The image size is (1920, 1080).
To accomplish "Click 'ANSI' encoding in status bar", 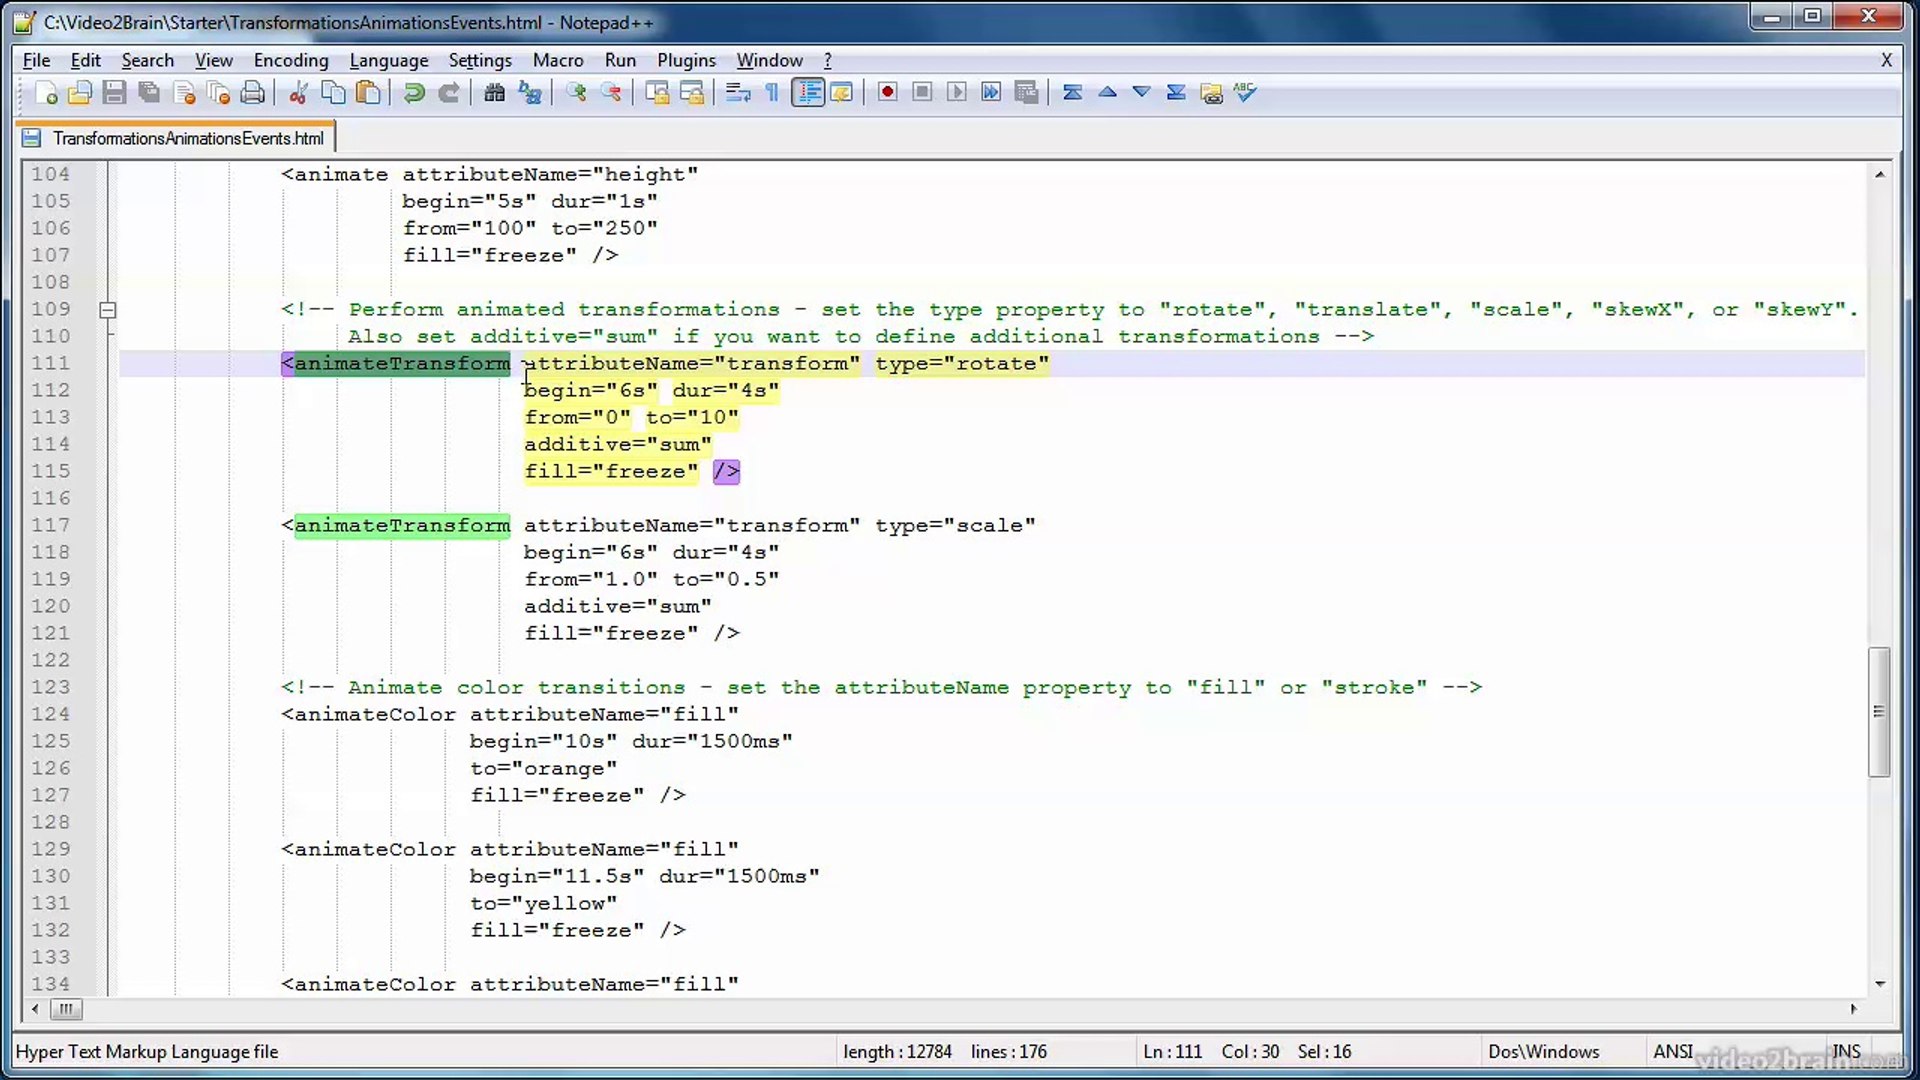I will (1673, 1052).
